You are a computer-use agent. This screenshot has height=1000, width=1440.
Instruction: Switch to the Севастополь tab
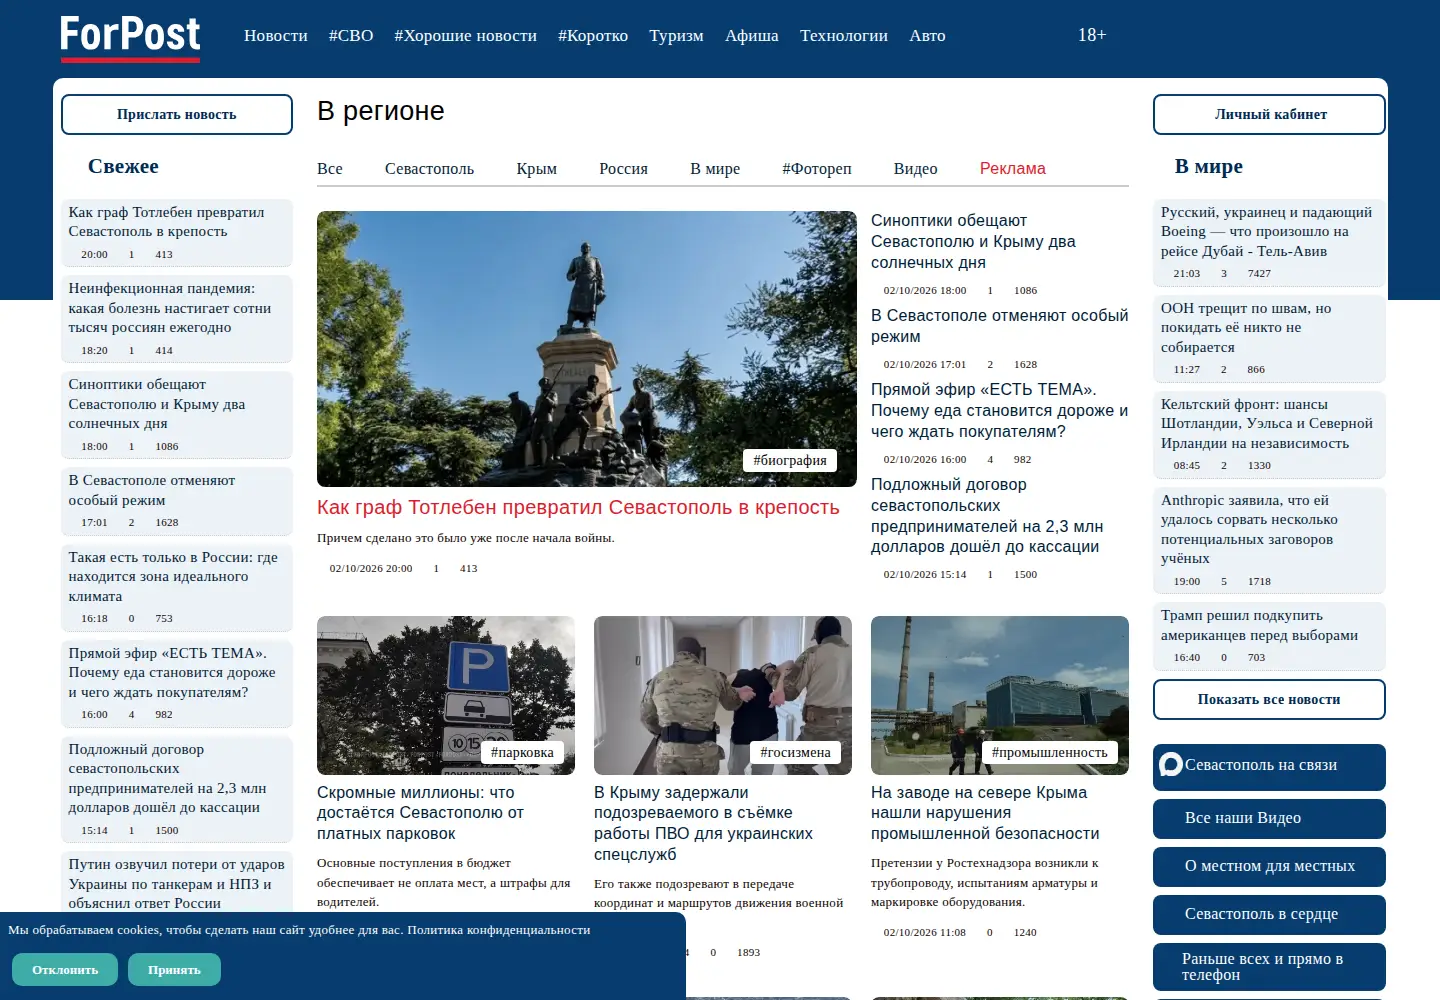(x=429, y=168)
